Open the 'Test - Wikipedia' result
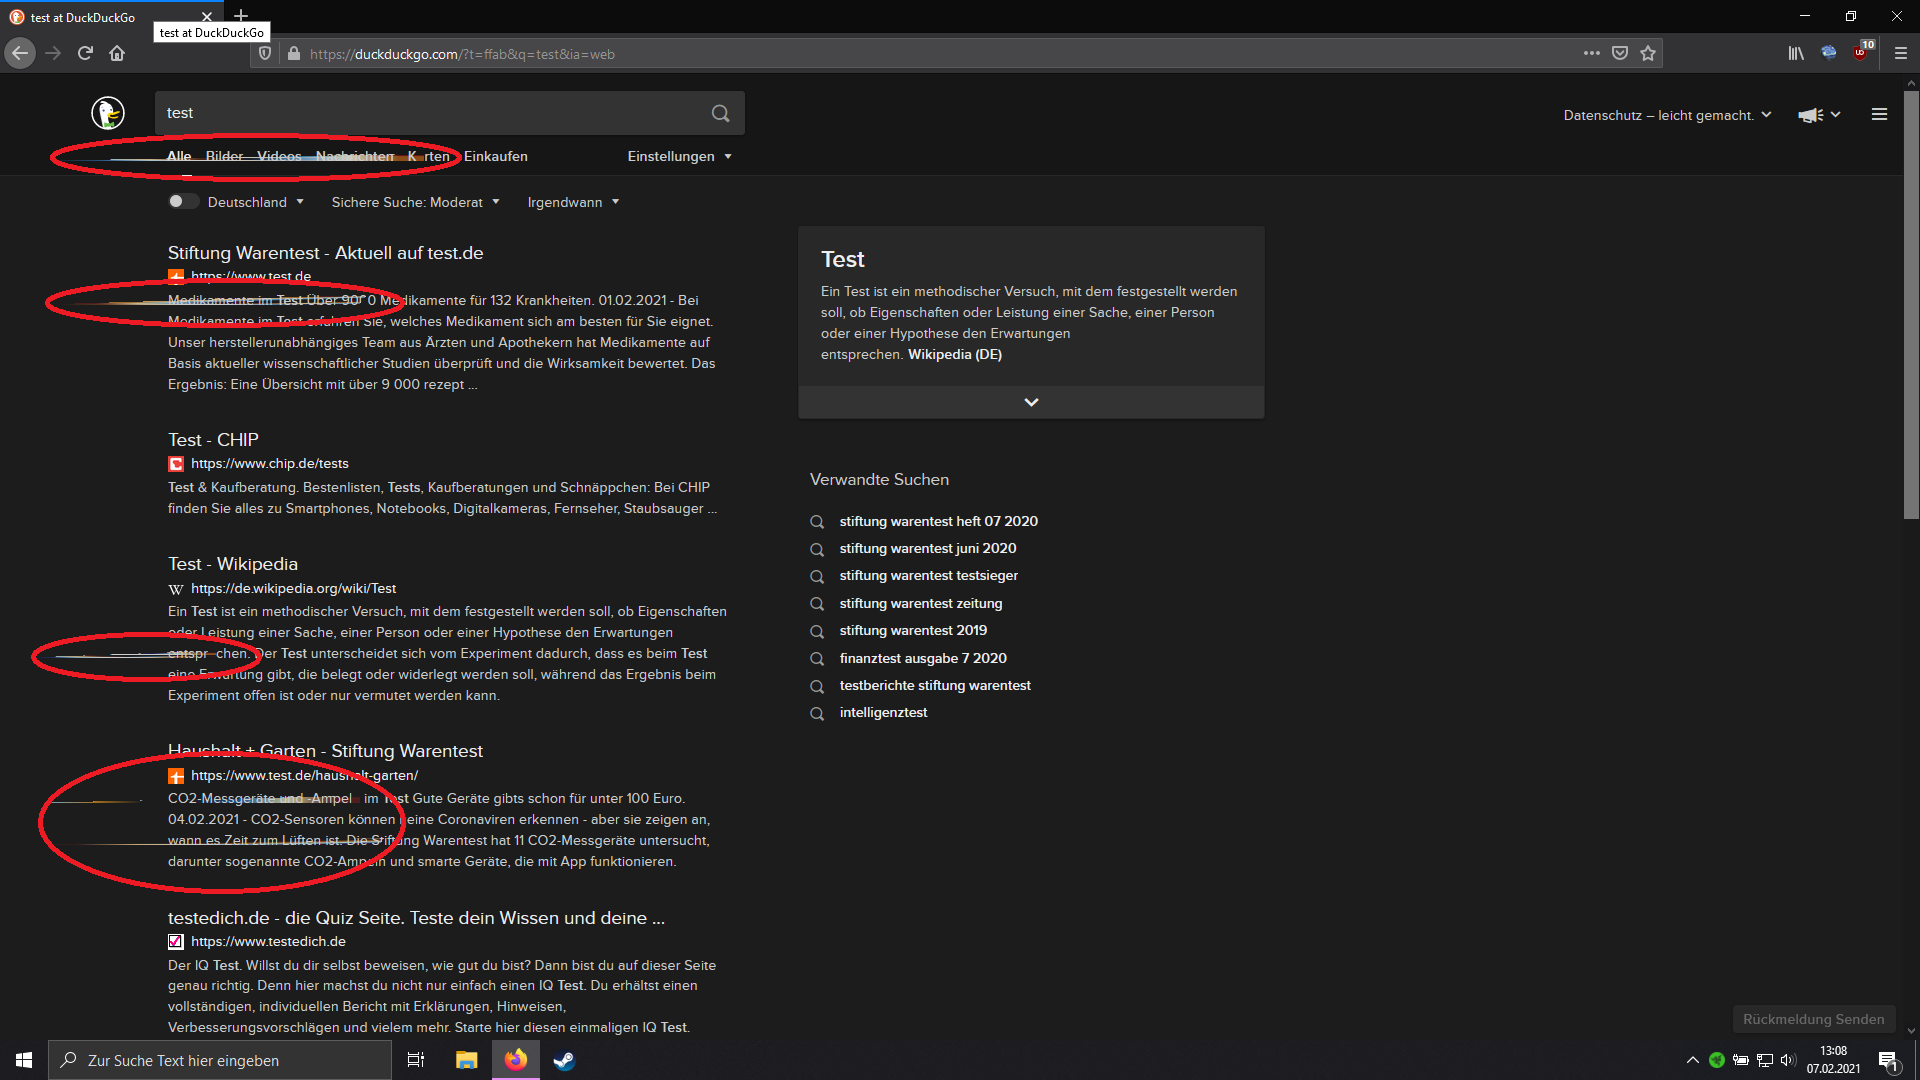 pyautogui.click(x=233, y=564)
